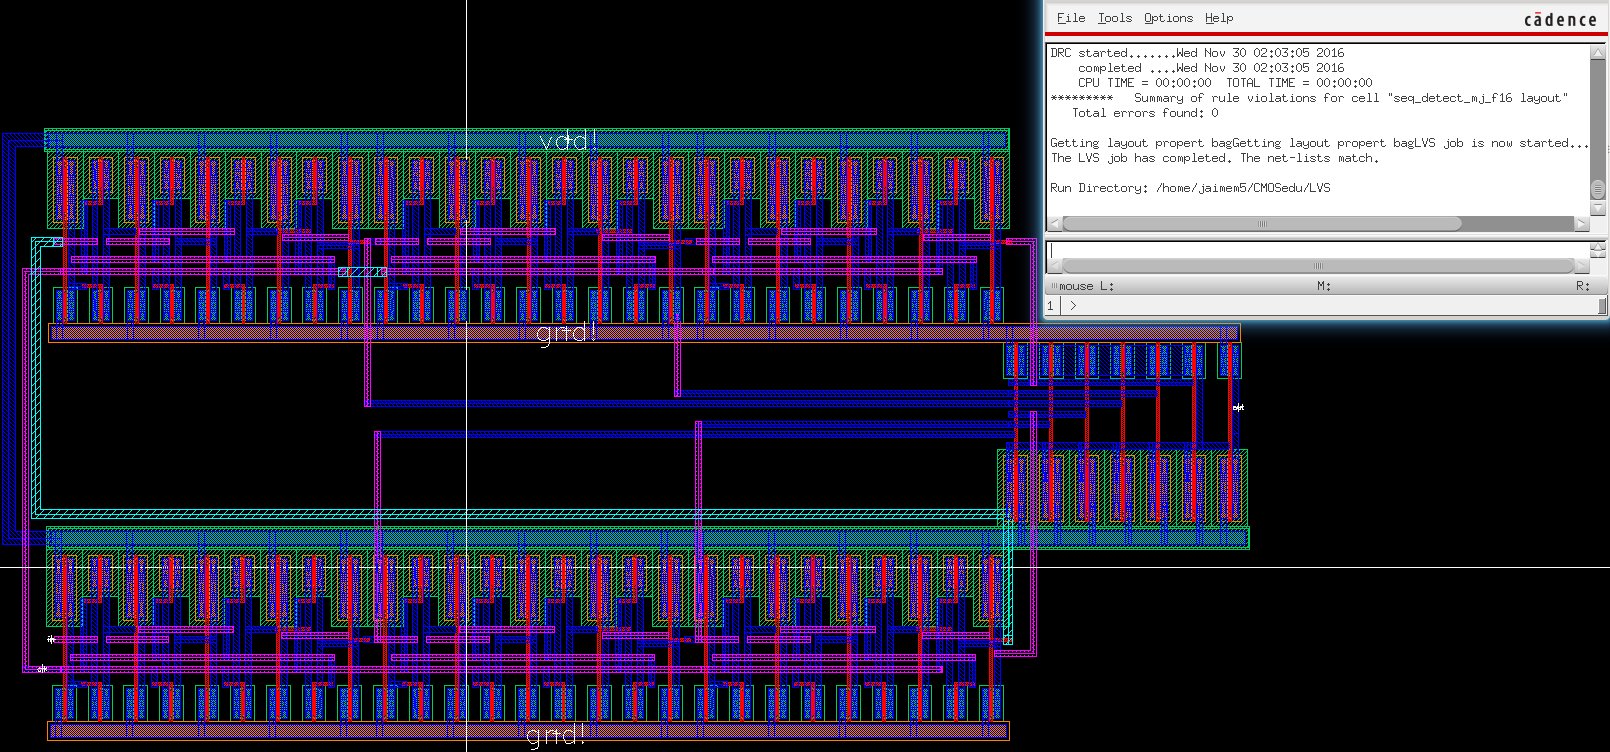Image resolution: width=1610 pixels, height=752 pixels.
Task: Click the log scroll-up arrow
Action: pos(1596,53)
